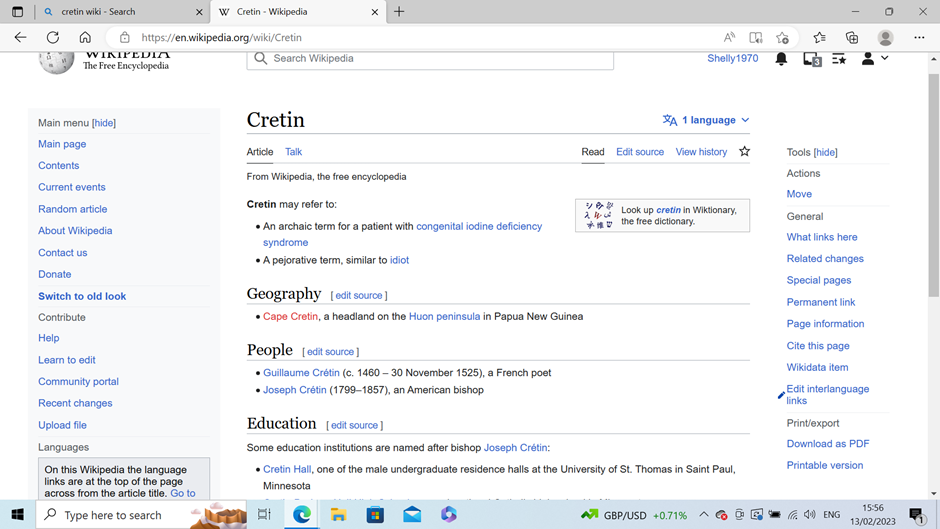Open Wikipedia notices tray showing 3

pyautogui.click(x=811, y=59)
